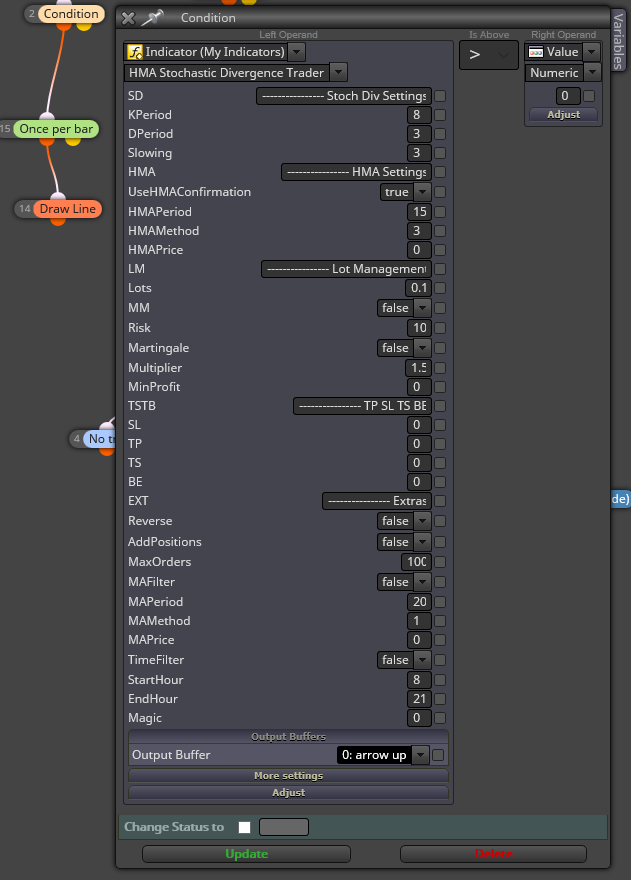This screenshot has width=631, height=880.
Task: Click the HMAPeriod value field 15
Action: coord(419,212)
